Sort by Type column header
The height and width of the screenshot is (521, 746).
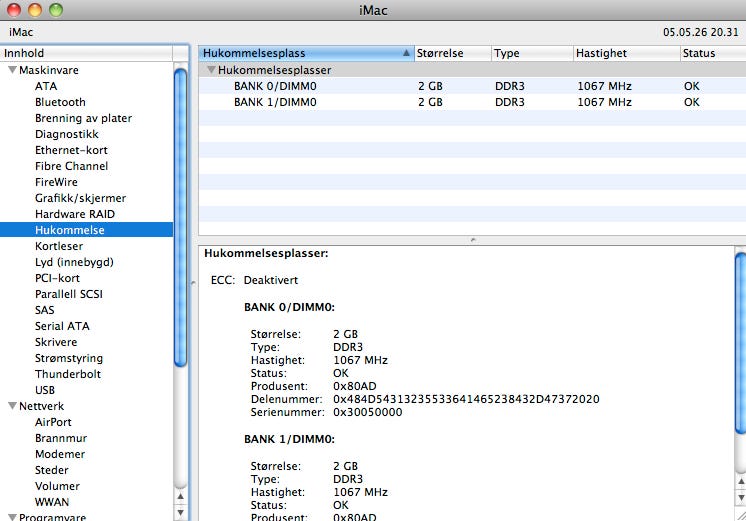click(532, 53)
